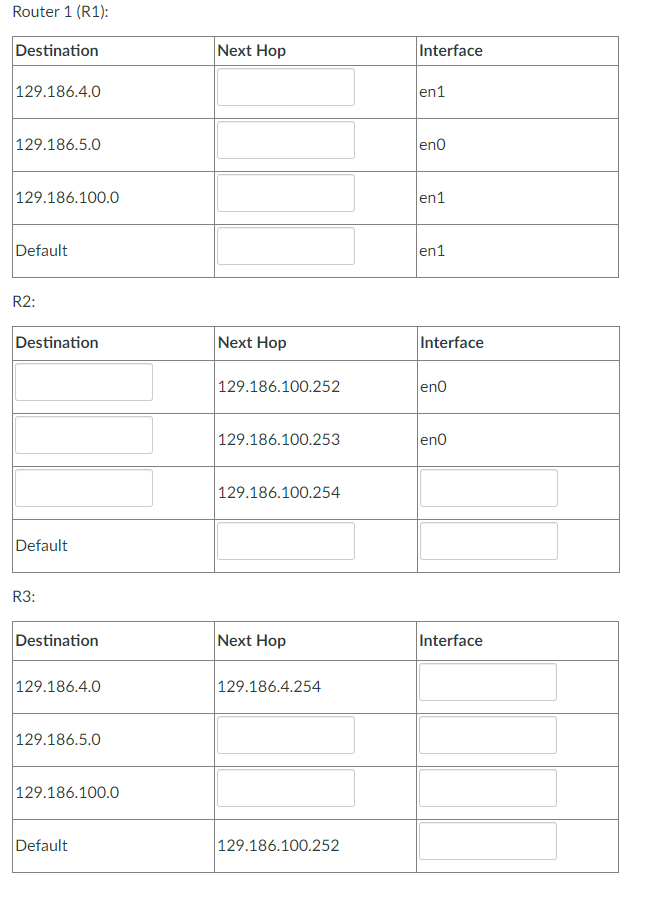Click the Interface field beside next hop 129.186.100.254

487,488
